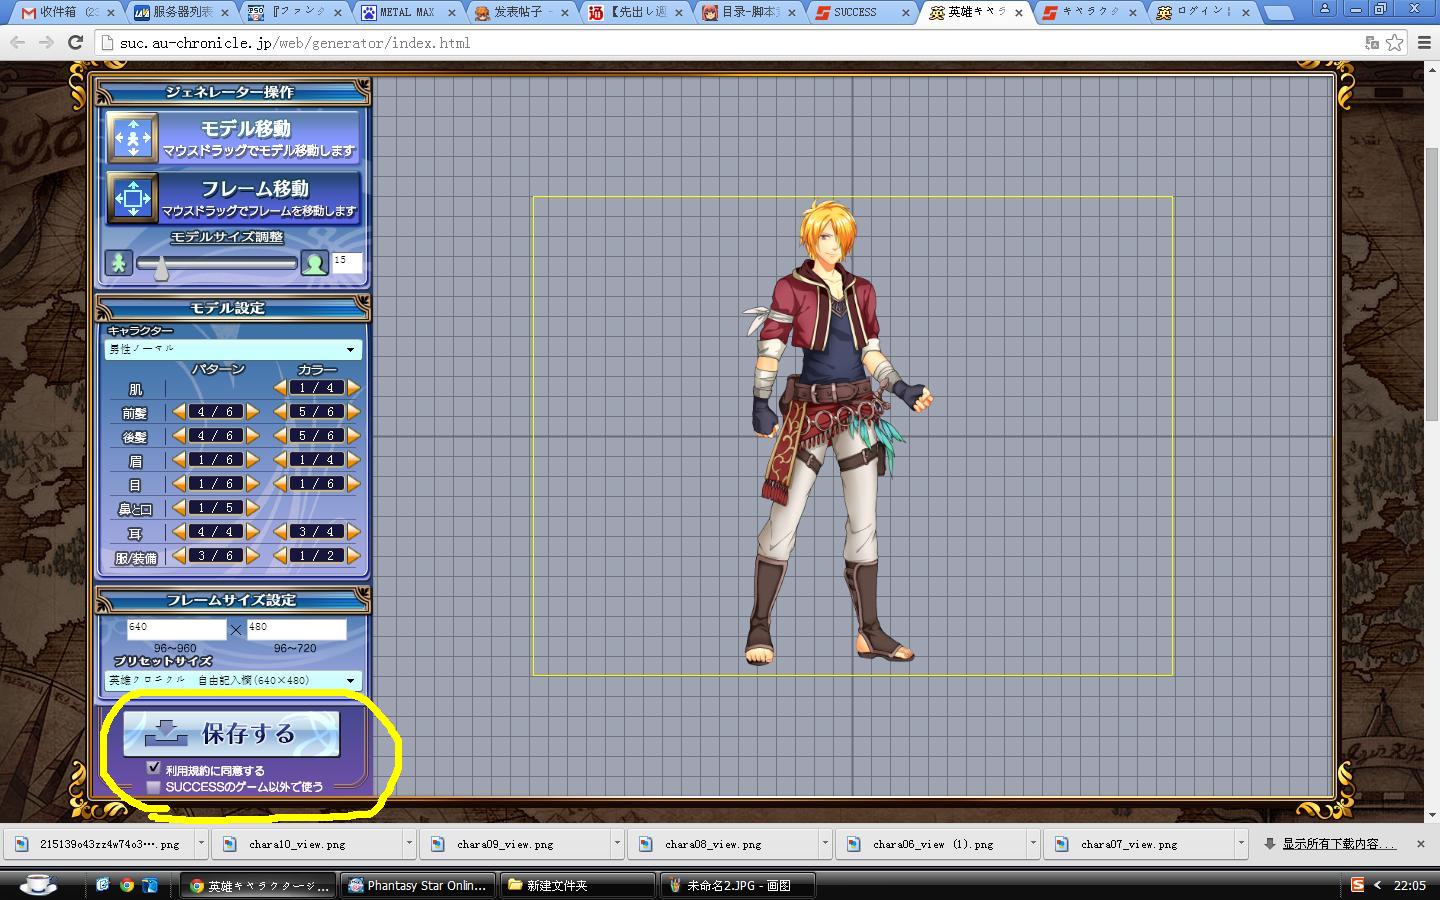Screen dimensions: 1440x900
Task: Previous 服/装備 pattern arrow
Action: [179, 556]
